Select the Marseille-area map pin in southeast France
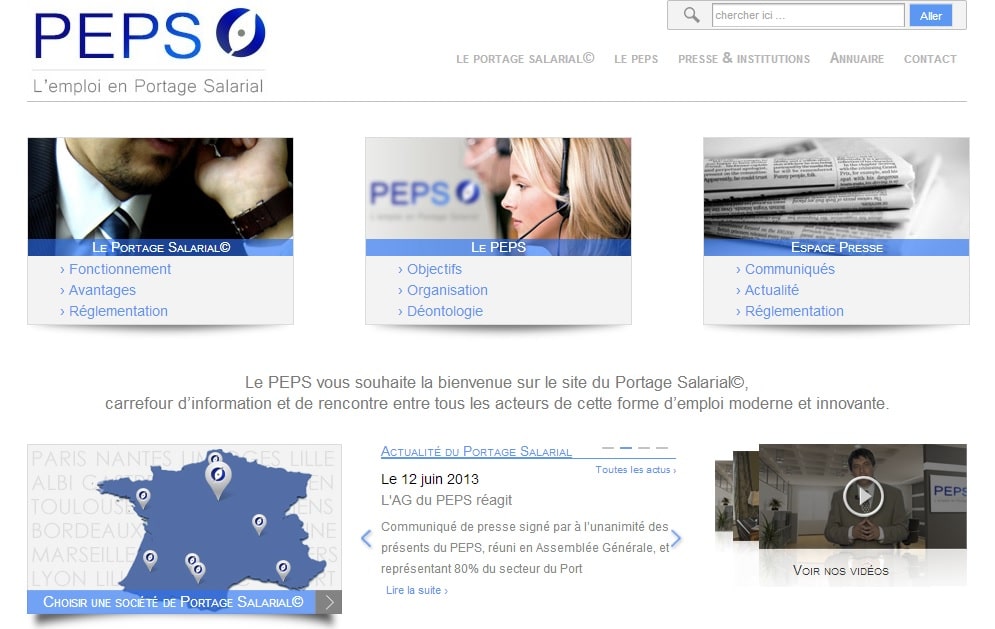Image resolution: width=995 pixels, height=629 pixels. pyautogui.click(x=283, y=569)
